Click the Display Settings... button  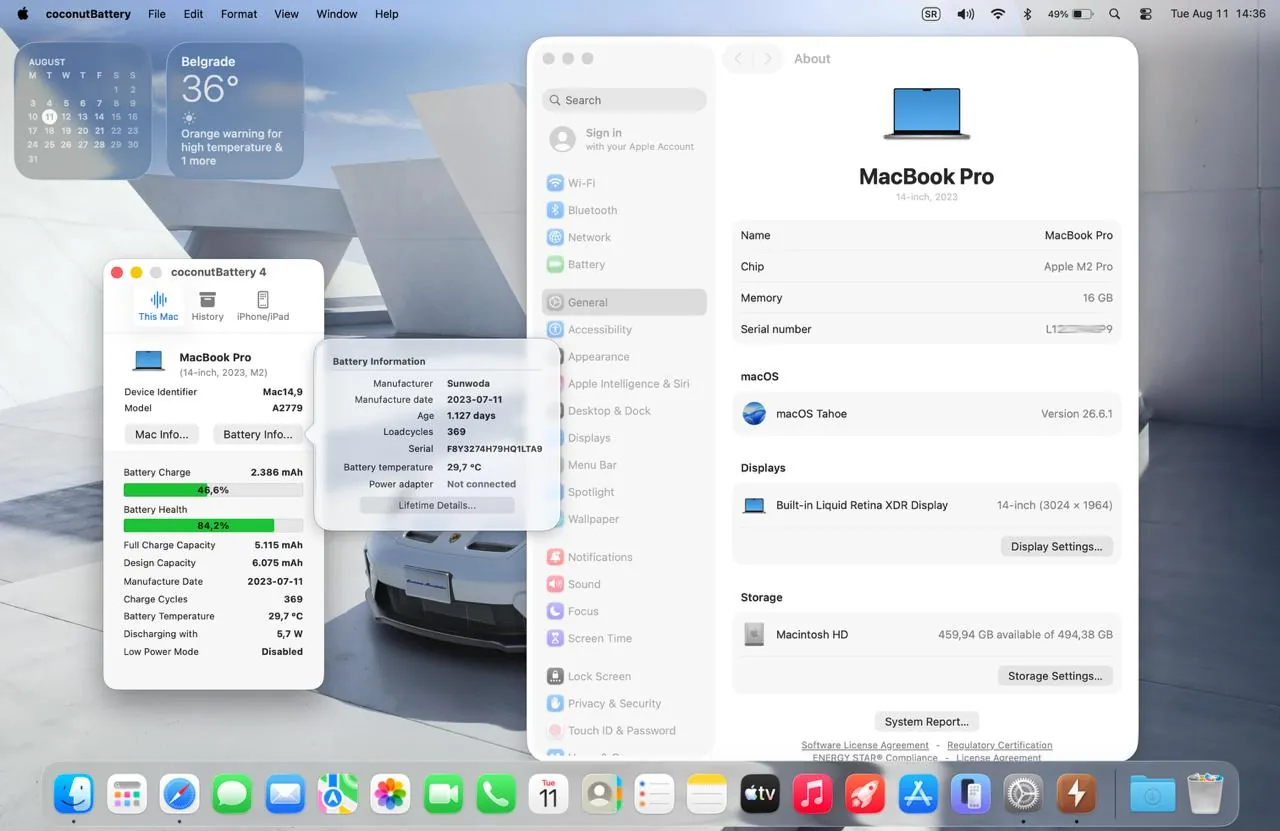tap(1056, 547)
